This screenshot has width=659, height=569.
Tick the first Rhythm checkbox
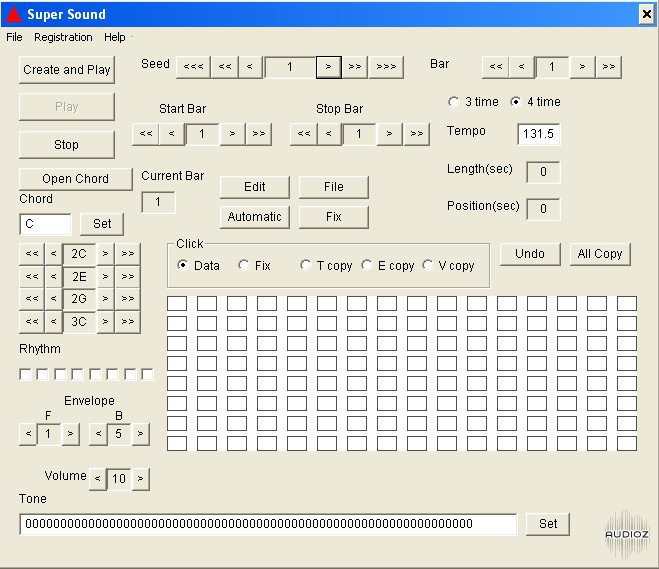coord(25,374)
